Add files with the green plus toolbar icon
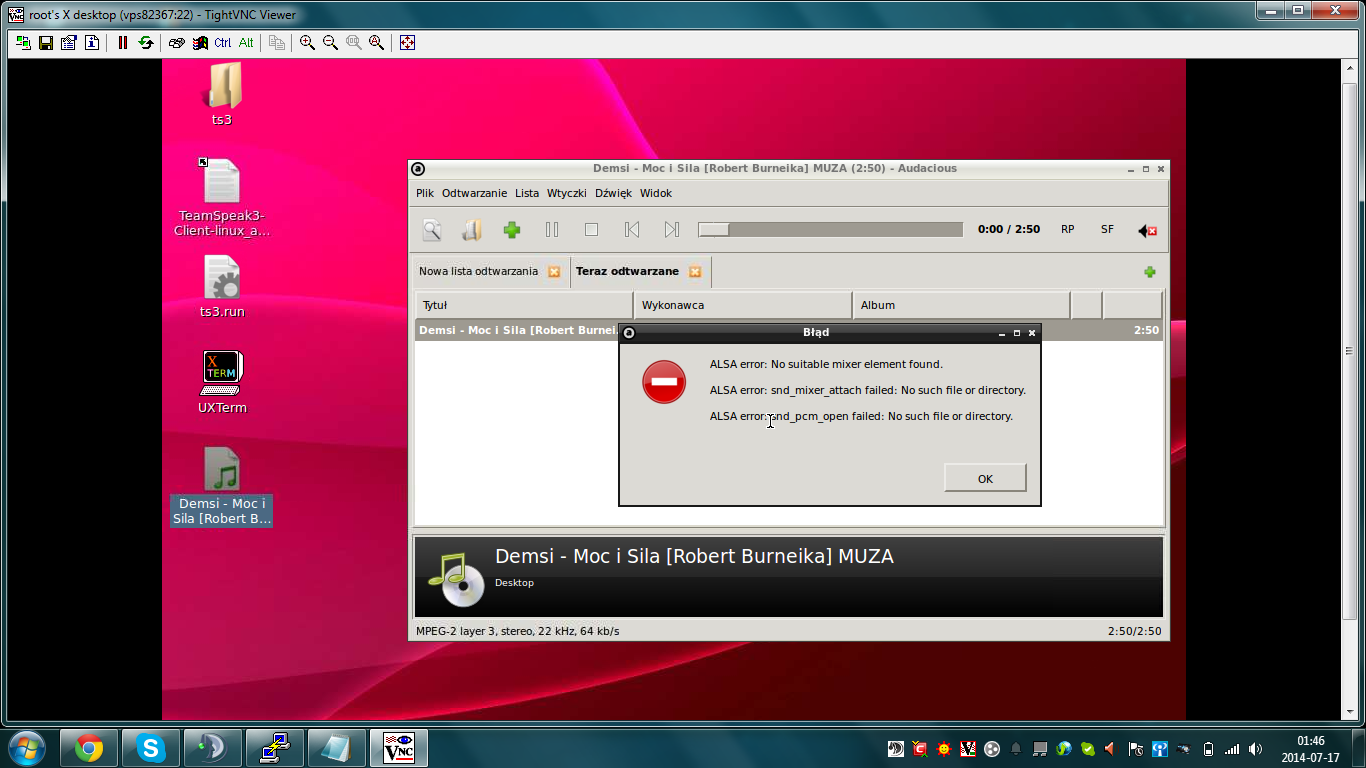The image size is (1366, 768). (512, 230)
